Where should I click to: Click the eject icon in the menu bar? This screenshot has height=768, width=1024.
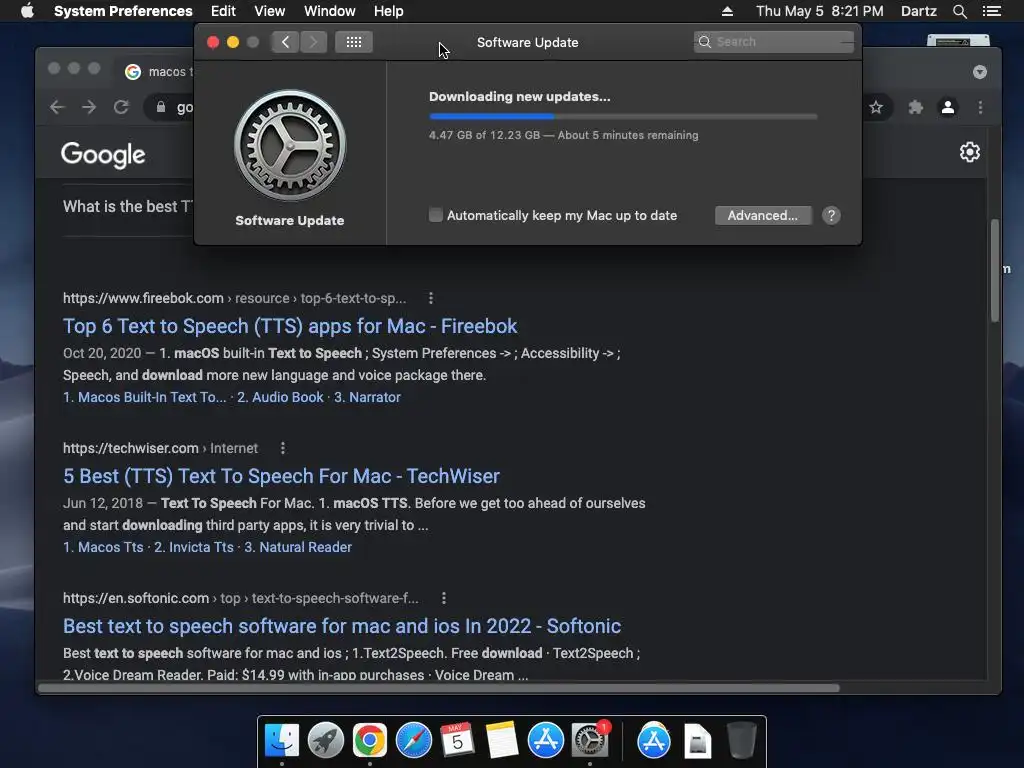pyautogui.click(x=727, y=11)
